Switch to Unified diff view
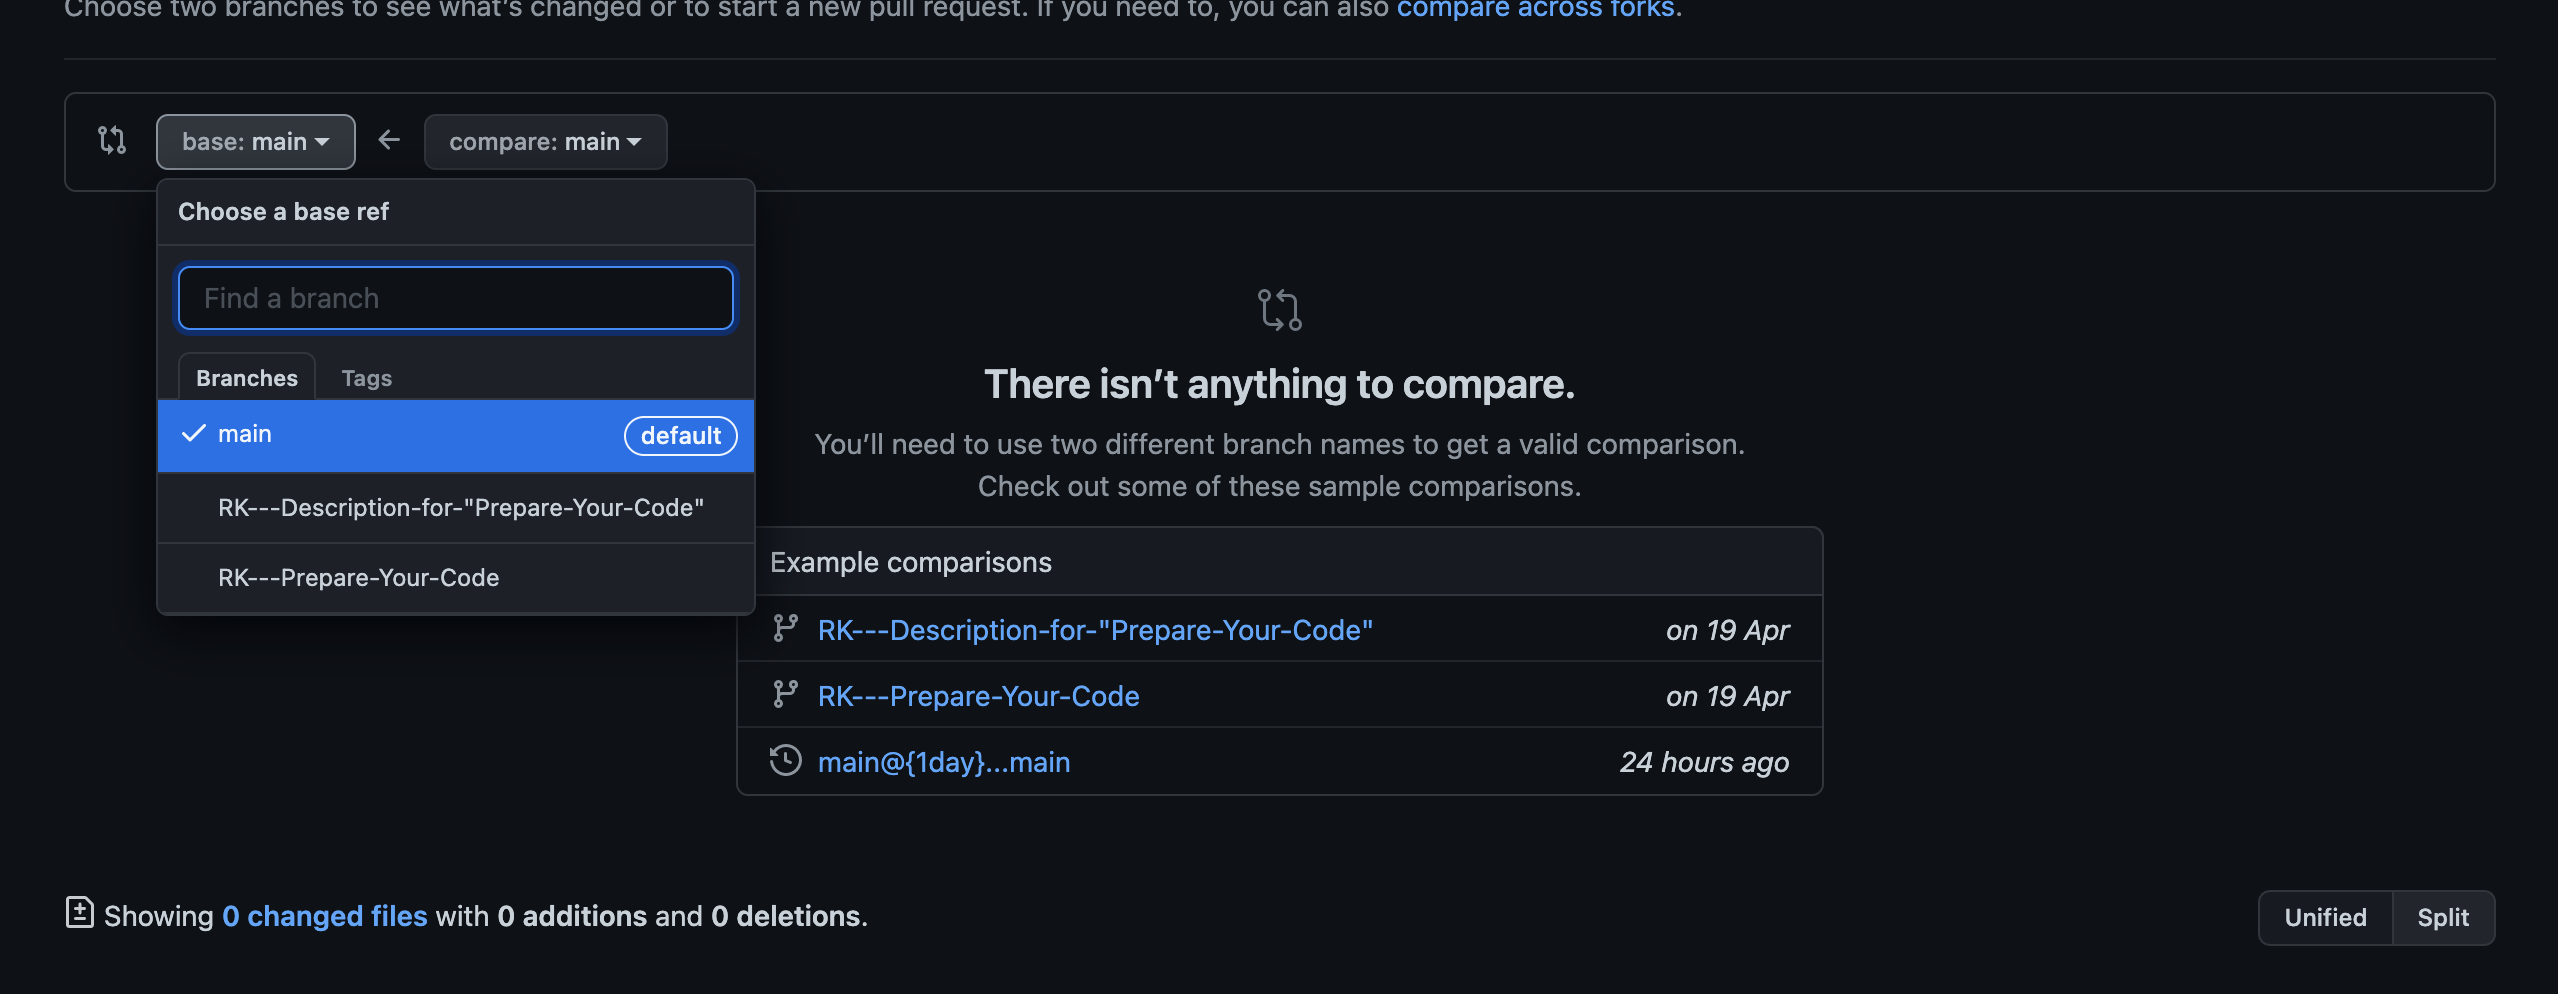Screen dimensions: 2558x994 pyautogui.click(x=2324, y=916)
